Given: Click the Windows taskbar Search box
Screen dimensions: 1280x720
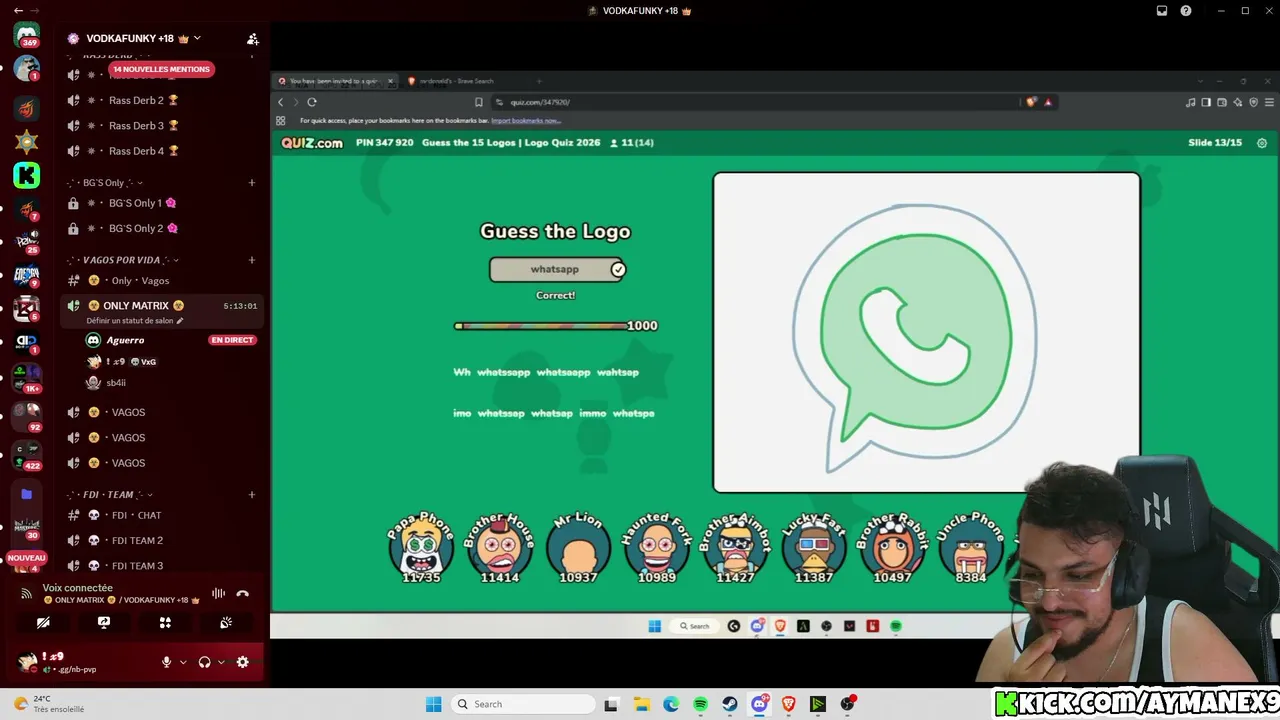Looking at the screenshot, I should (x=522, y=704).
